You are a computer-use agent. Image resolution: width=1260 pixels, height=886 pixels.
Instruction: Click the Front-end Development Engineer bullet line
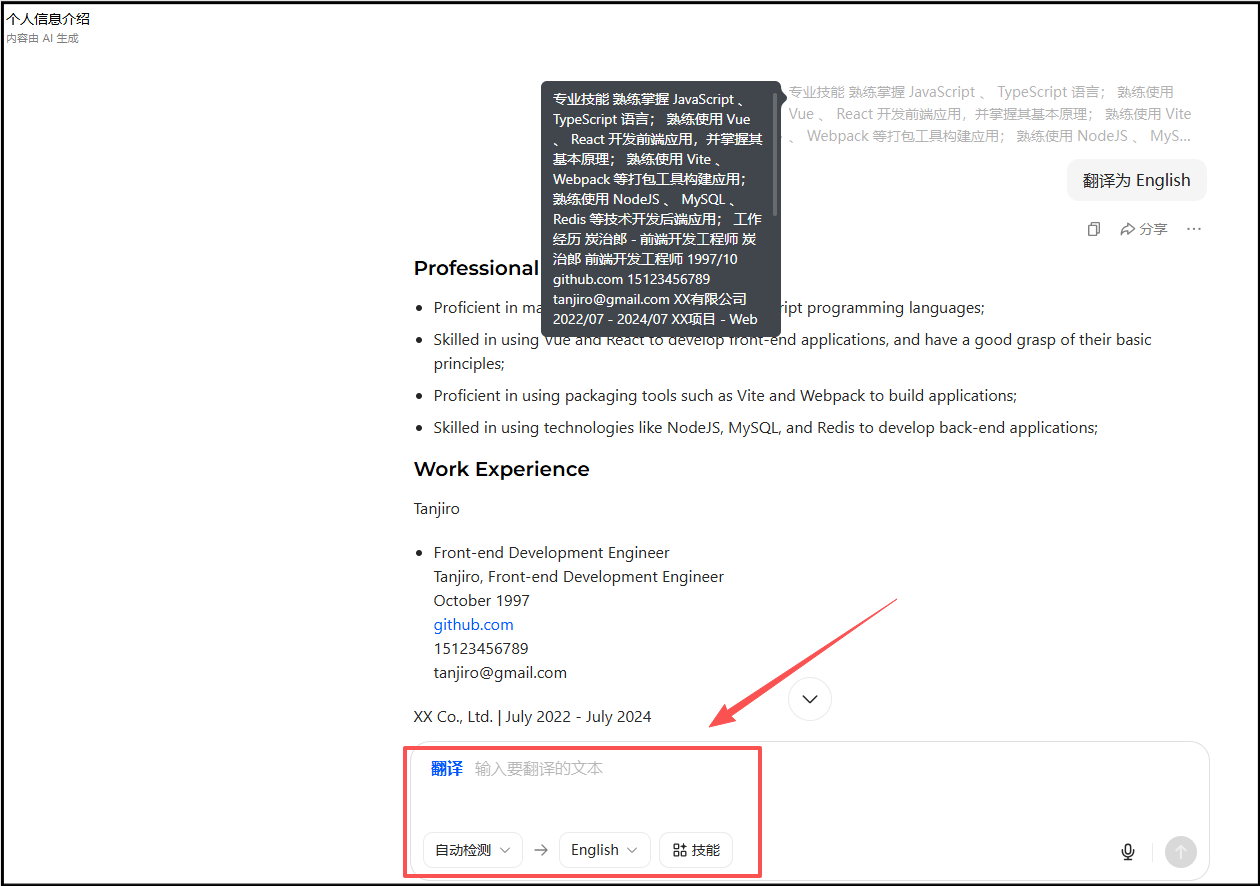551,552
